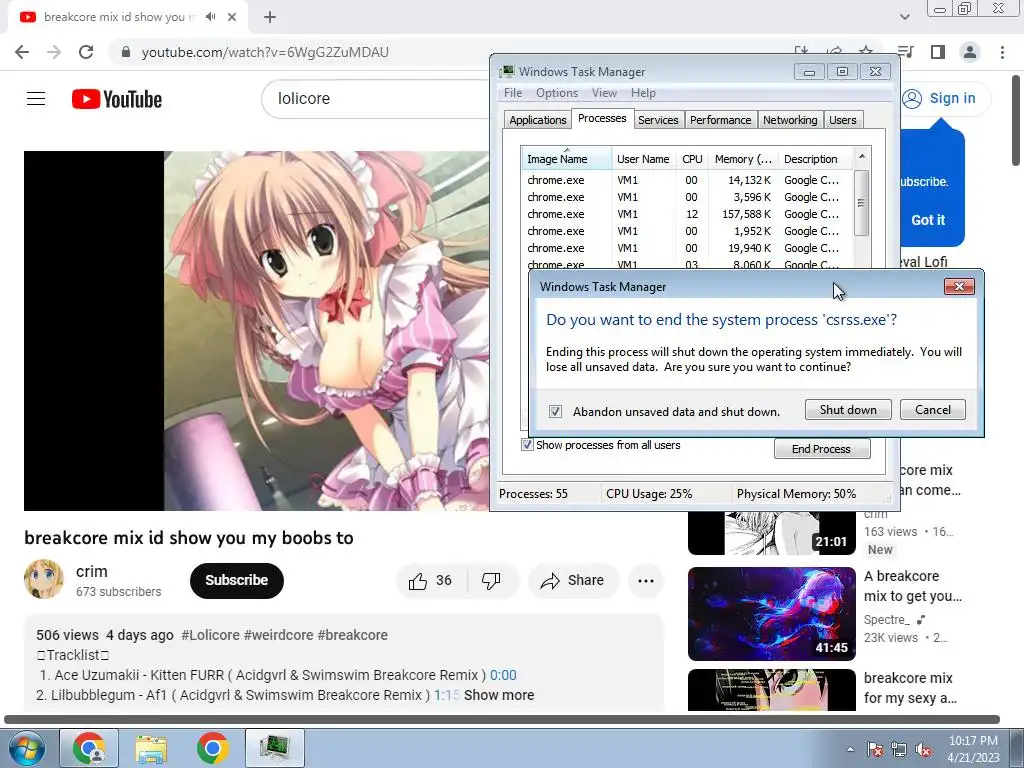Switch to the Networking tab
This screenshot has height=768, width=1024.
click(790, 120)
